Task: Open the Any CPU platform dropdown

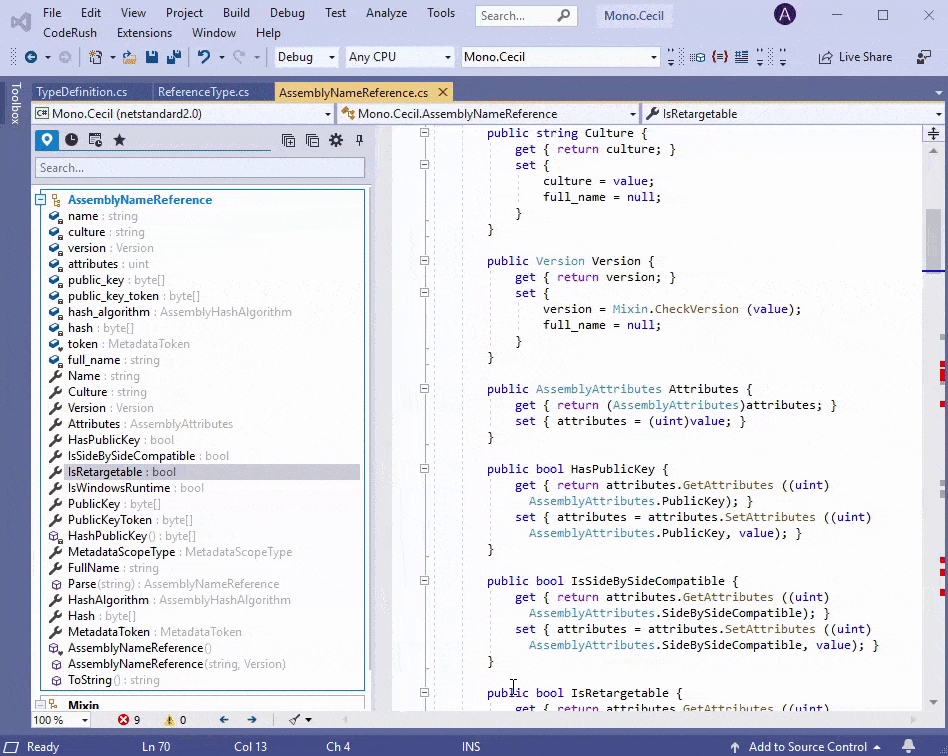Action: tap(399, 57)
